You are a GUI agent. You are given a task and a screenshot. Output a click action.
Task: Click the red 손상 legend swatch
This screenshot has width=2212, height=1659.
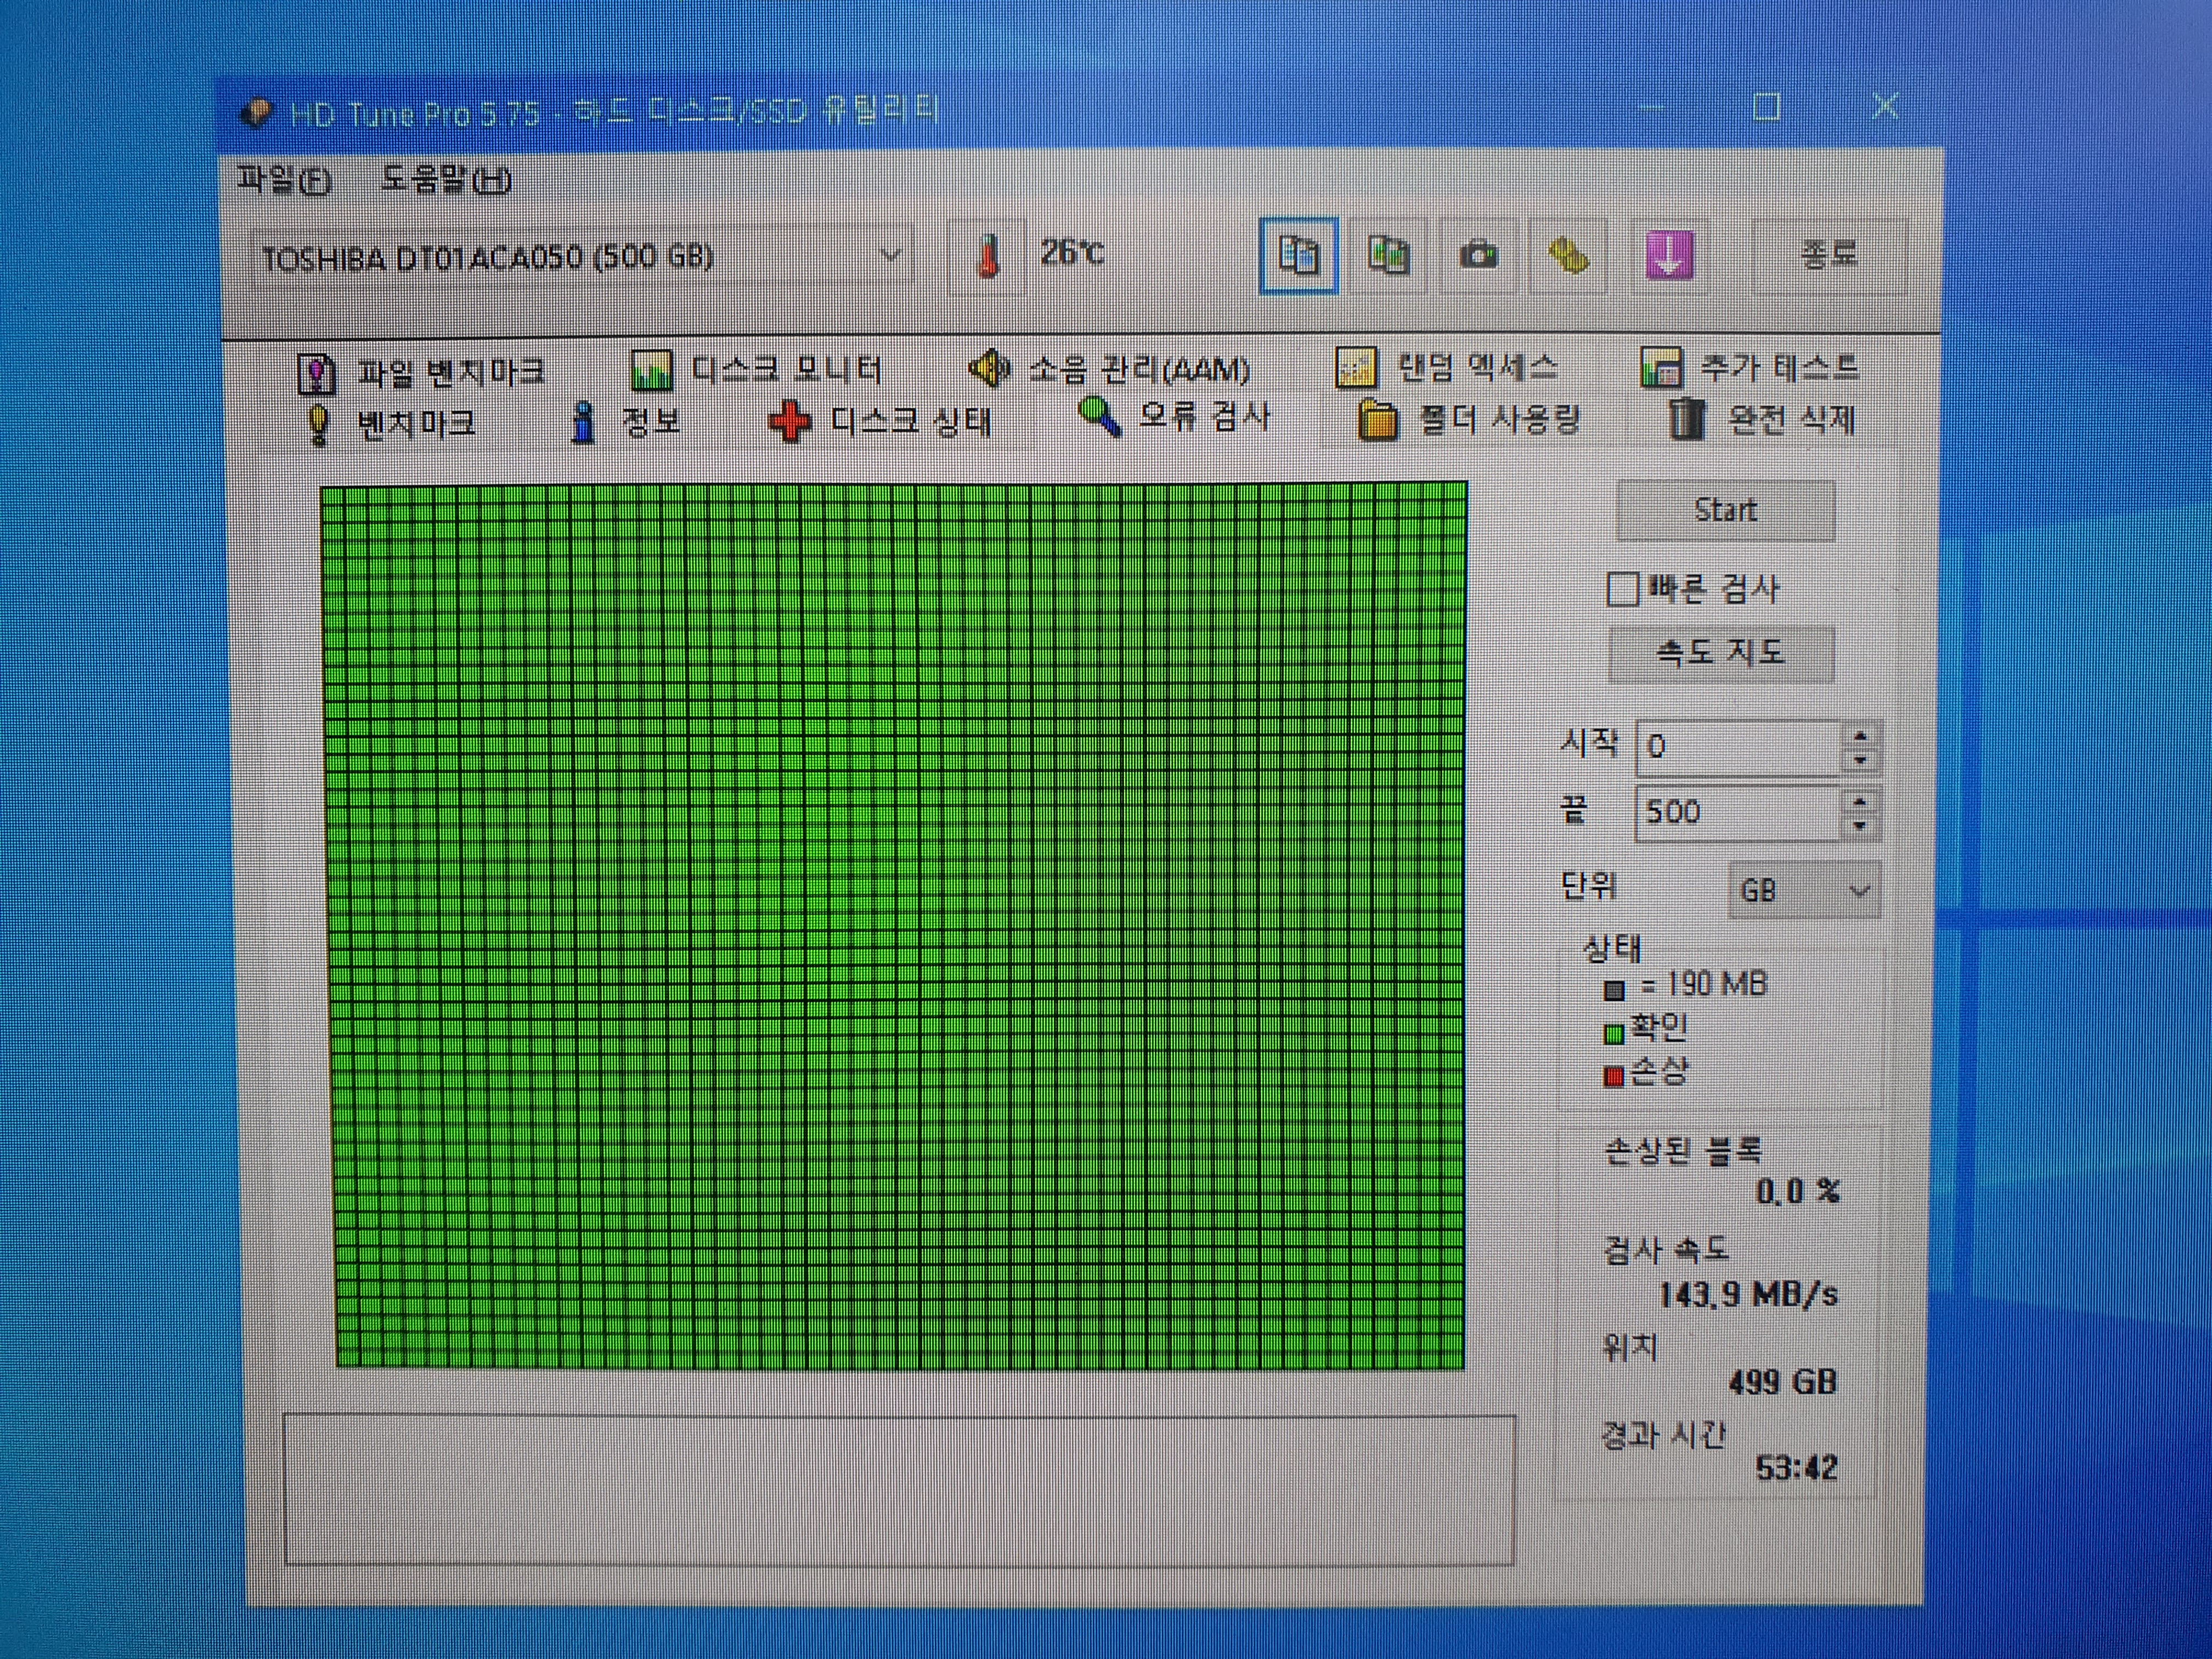(1613, 1077)
